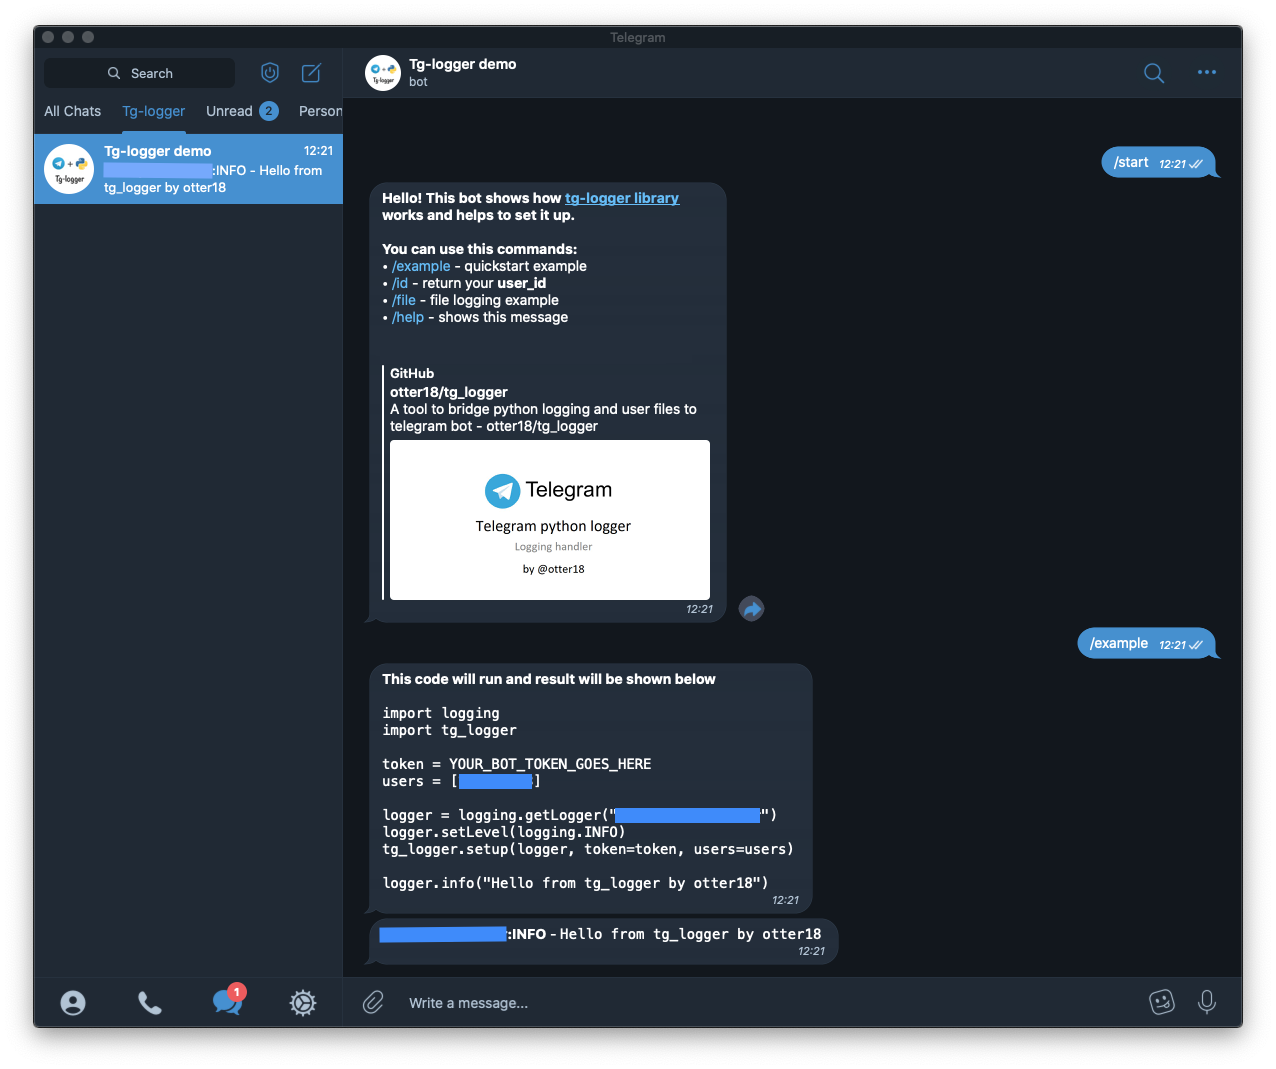Open Chats icon with unread badge

[228, 1001]
